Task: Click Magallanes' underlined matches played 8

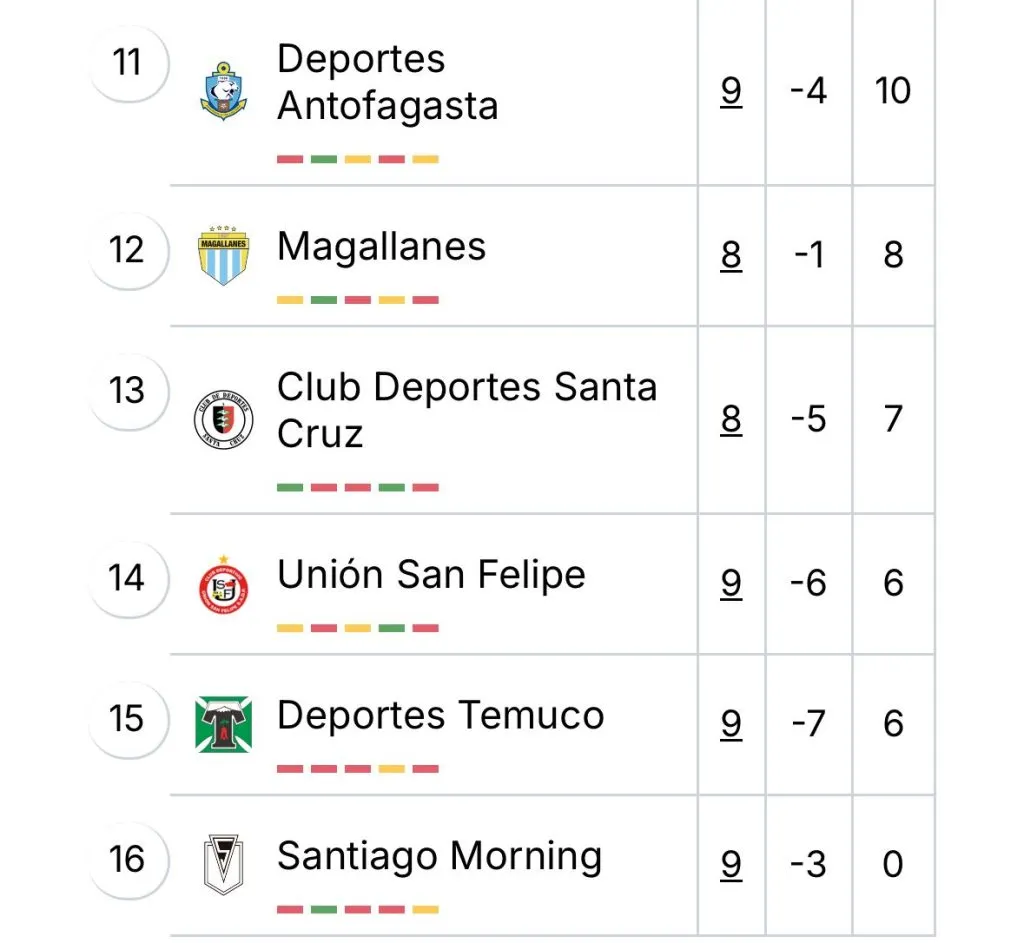Action: 731,255
